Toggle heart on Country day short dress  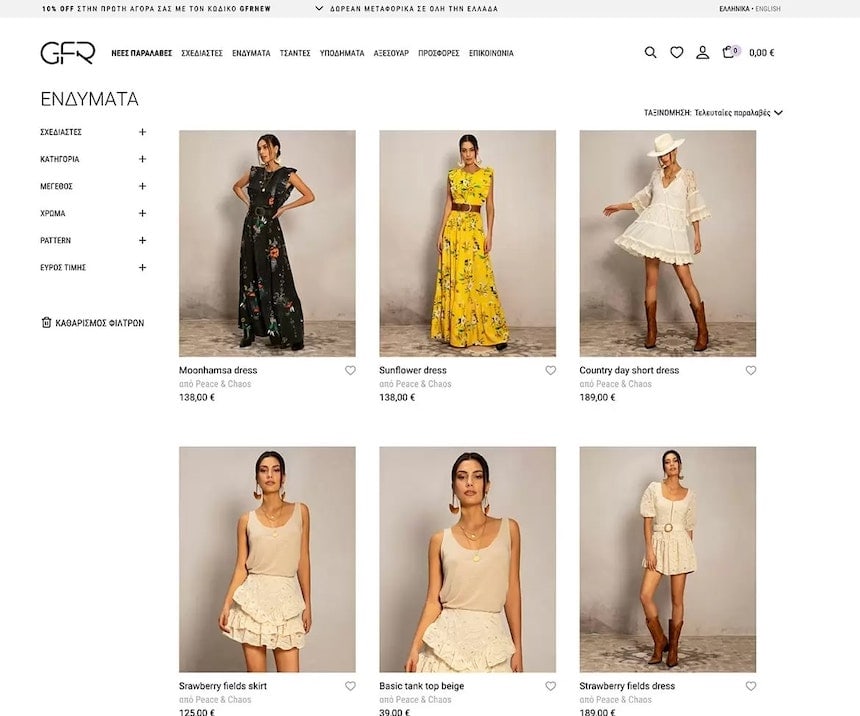(751, 371)
